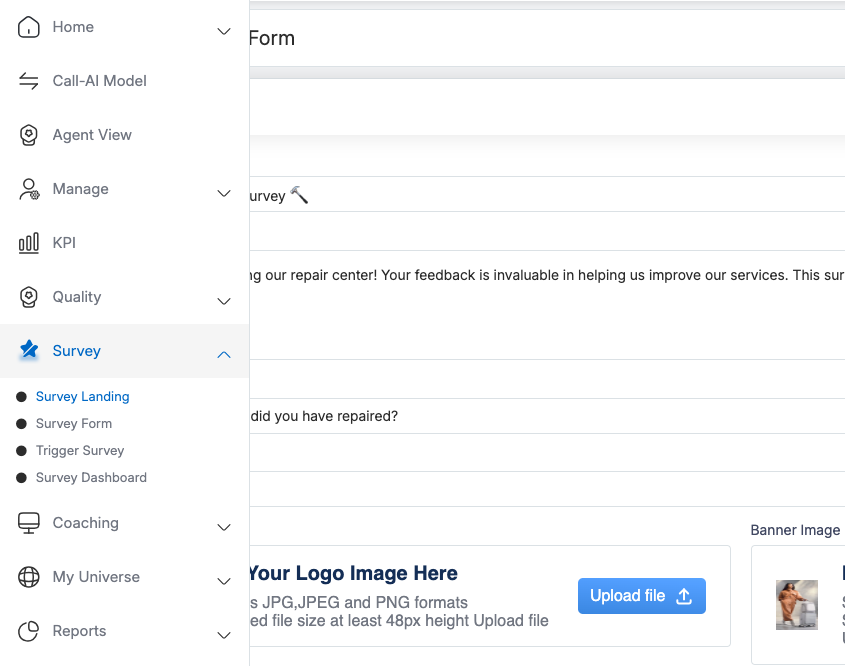
Task: Click the Reports pie chart icon
Action: click(x=29, y=631)
